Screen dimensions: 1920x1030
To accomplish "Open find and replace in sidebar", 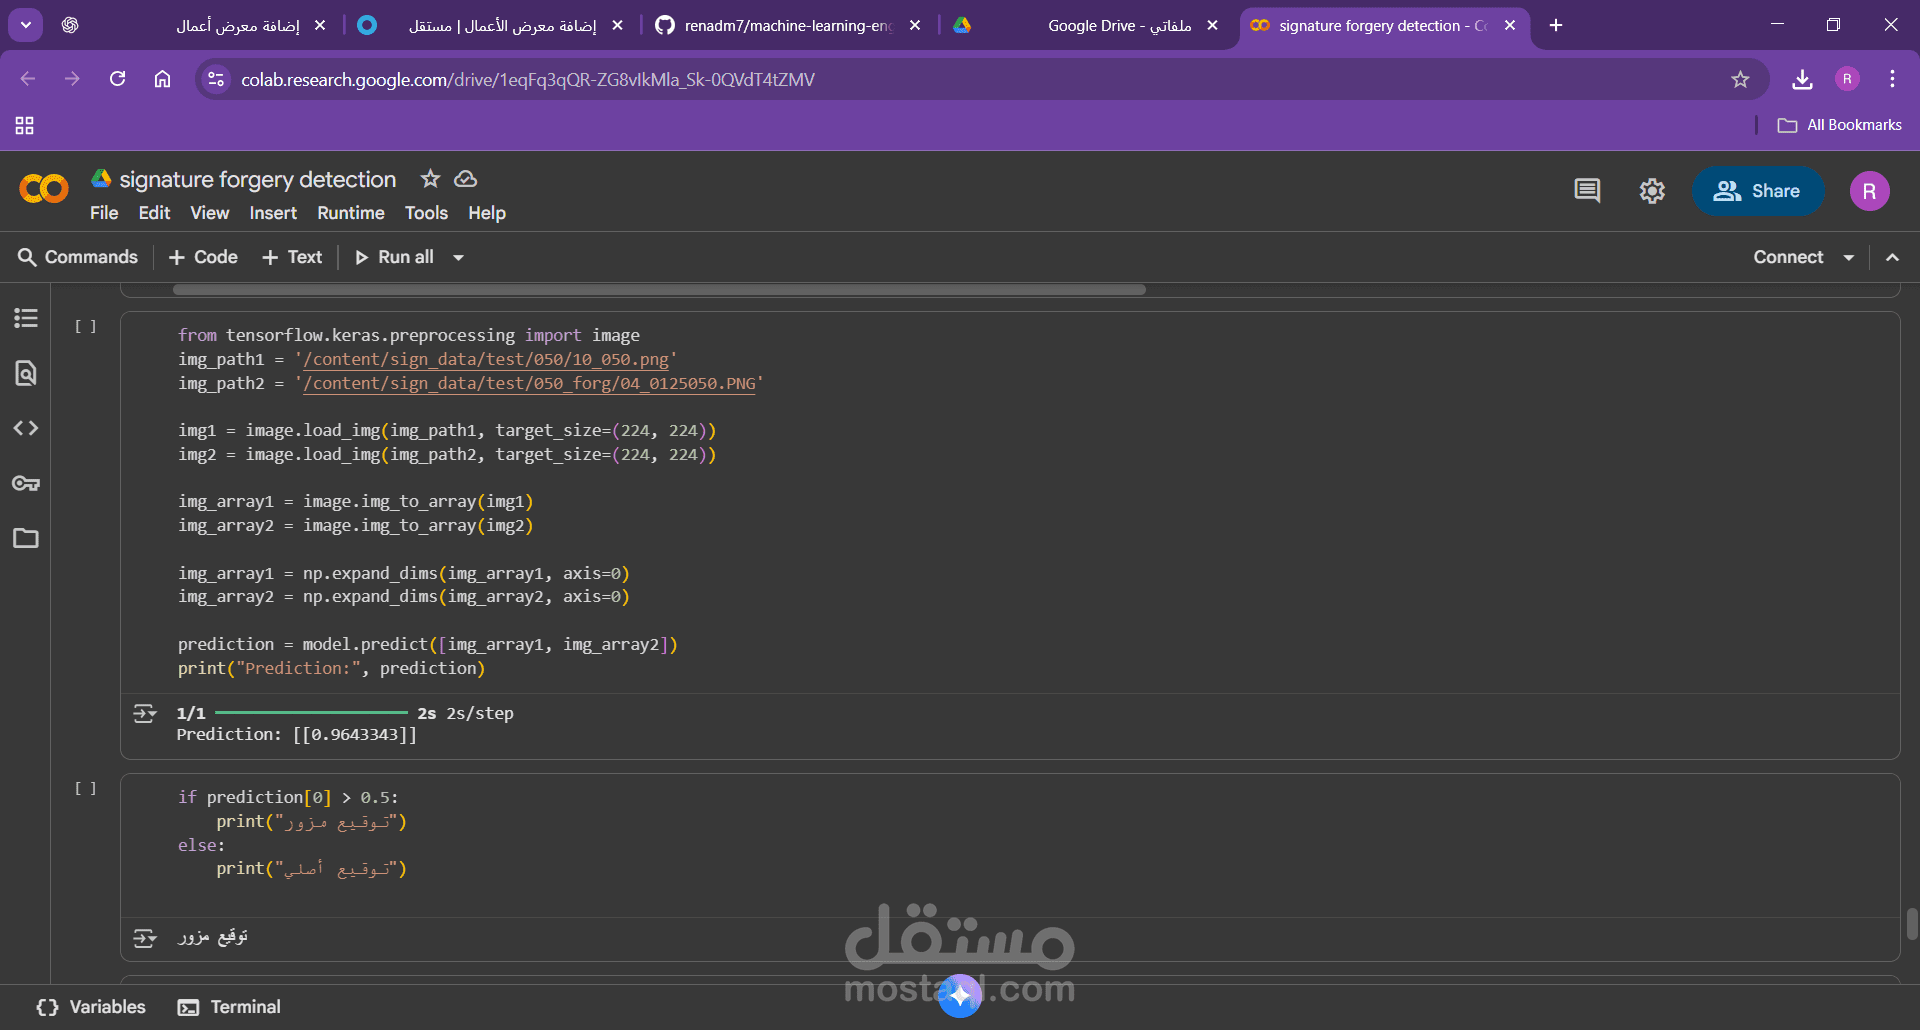I will 26,373.
